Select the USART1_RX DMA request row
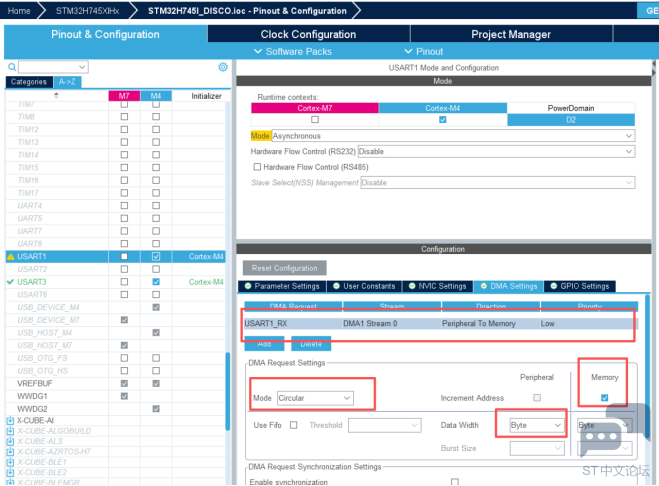This screenshot has height=486, width=659. [x=438, y=324]
